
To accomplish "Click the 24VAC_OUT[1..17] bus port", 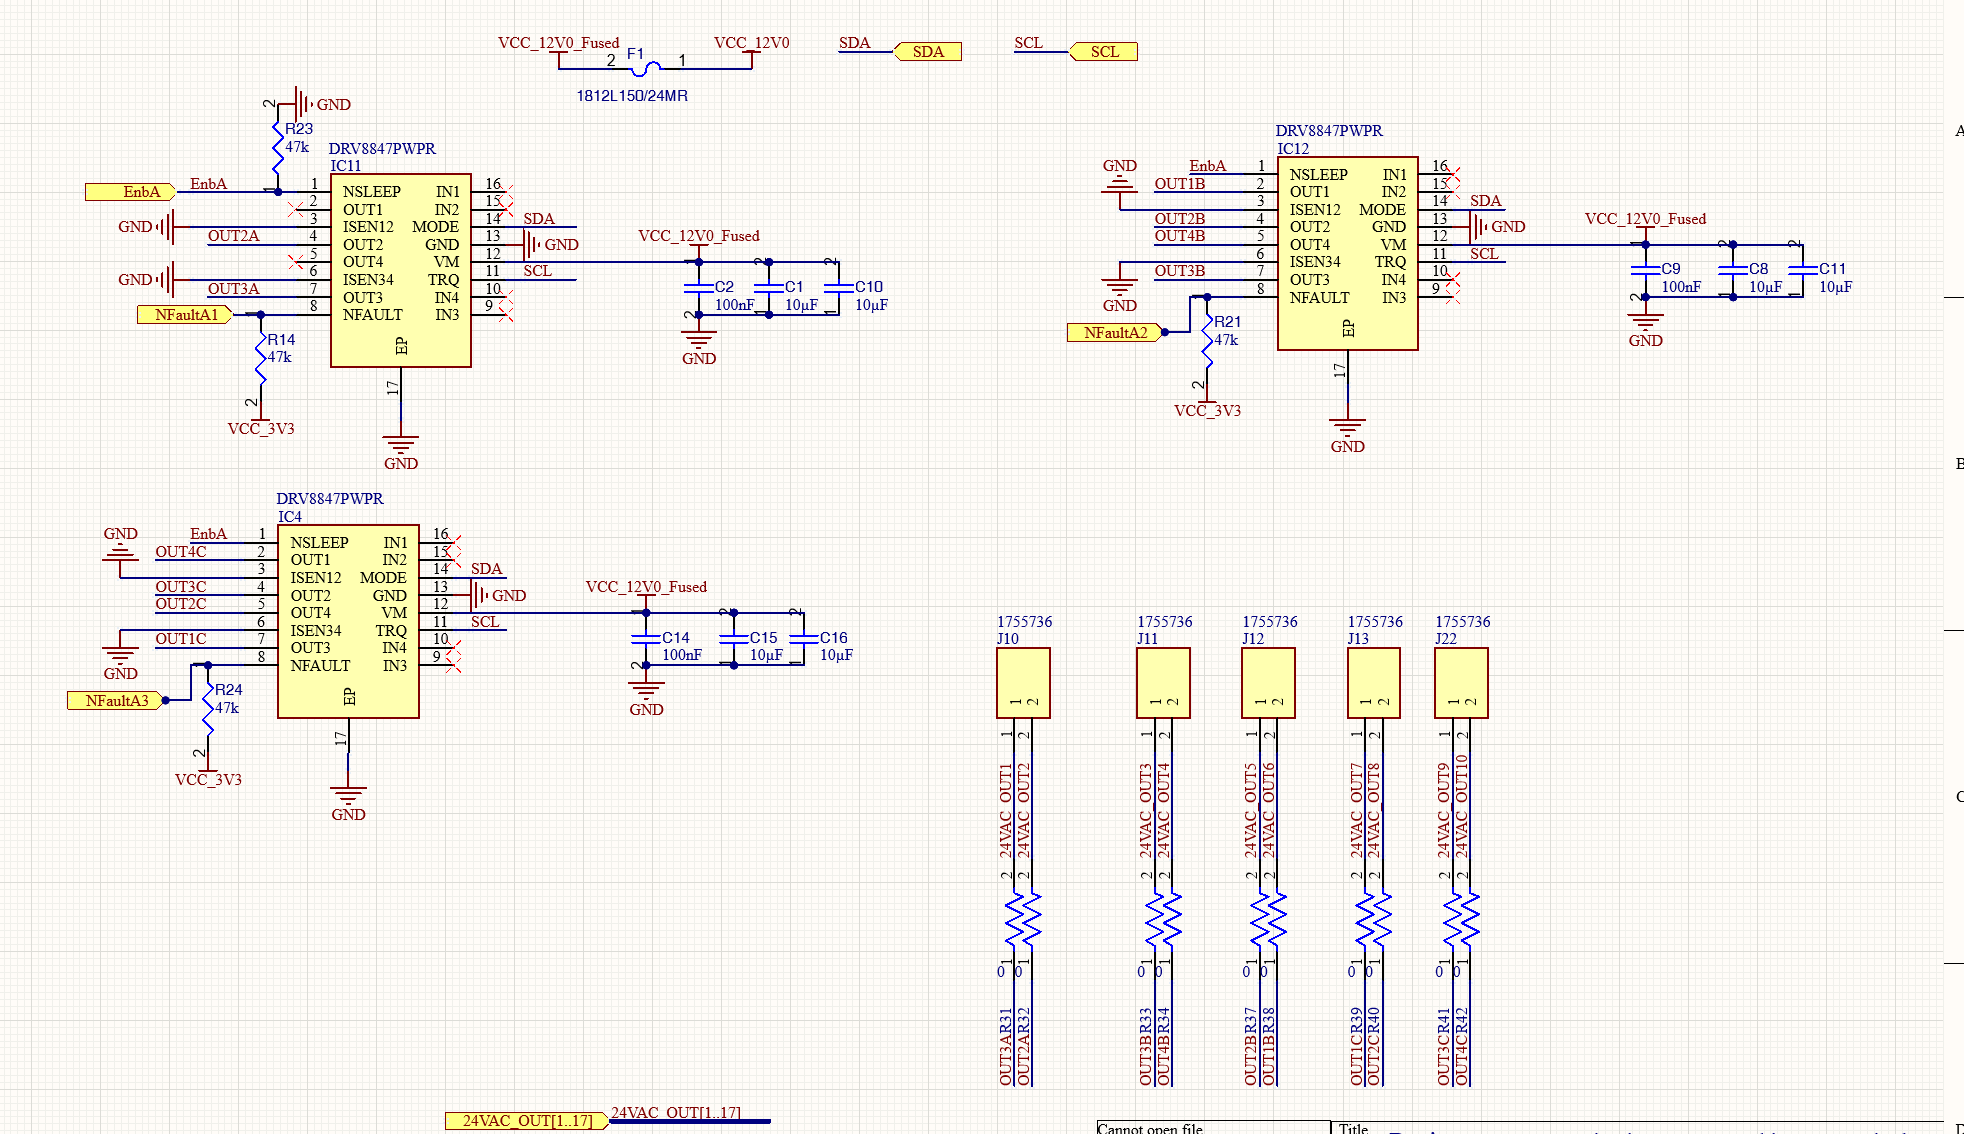I will point(526,1121).
